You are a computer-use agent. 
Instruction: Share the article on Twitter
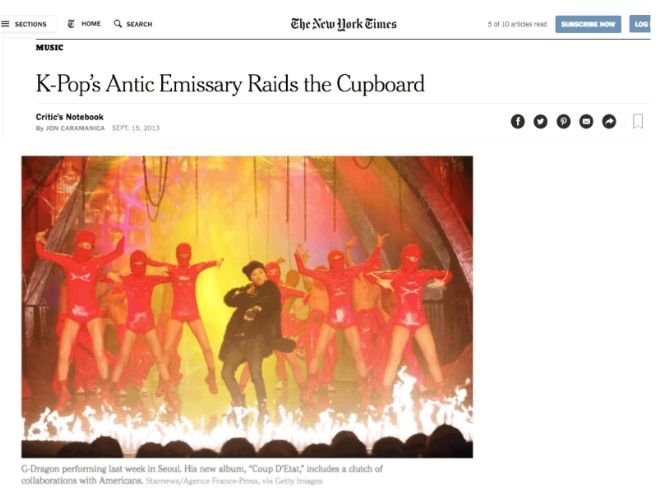[x=540, y=121]
